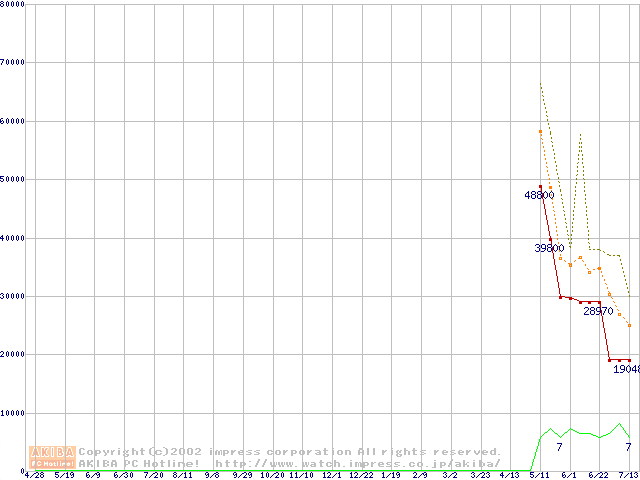Select the 39800 data label
The height and width of the screenshot is (480, 640).
coord(548,248)
